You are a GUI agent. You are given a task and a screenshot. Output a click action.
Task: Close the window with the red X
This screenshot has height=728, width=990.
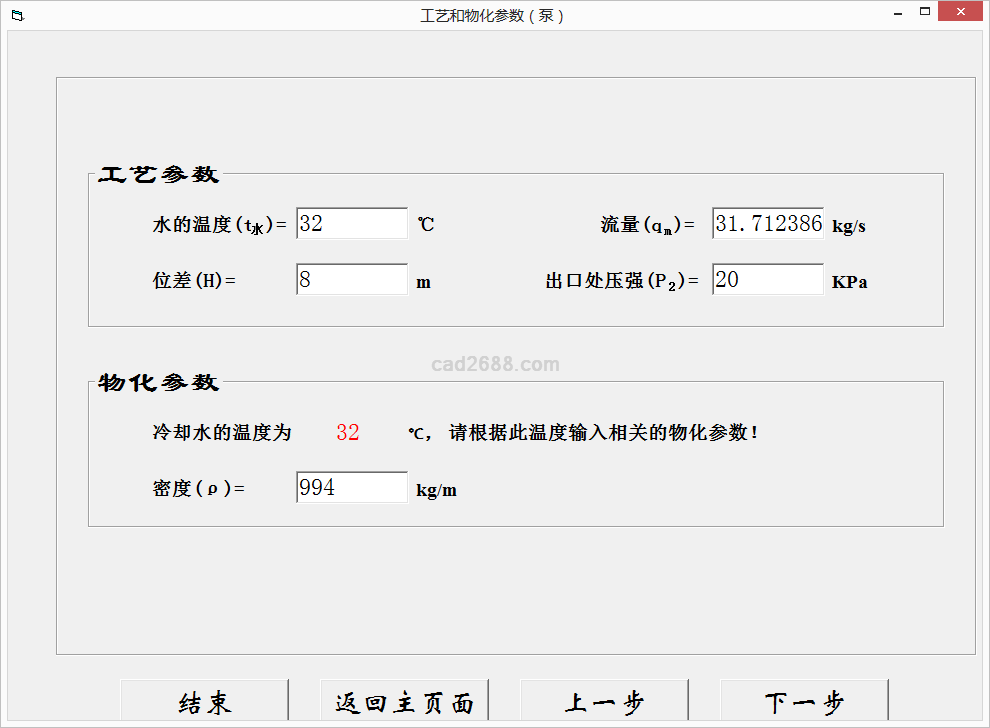pos(962,13)
